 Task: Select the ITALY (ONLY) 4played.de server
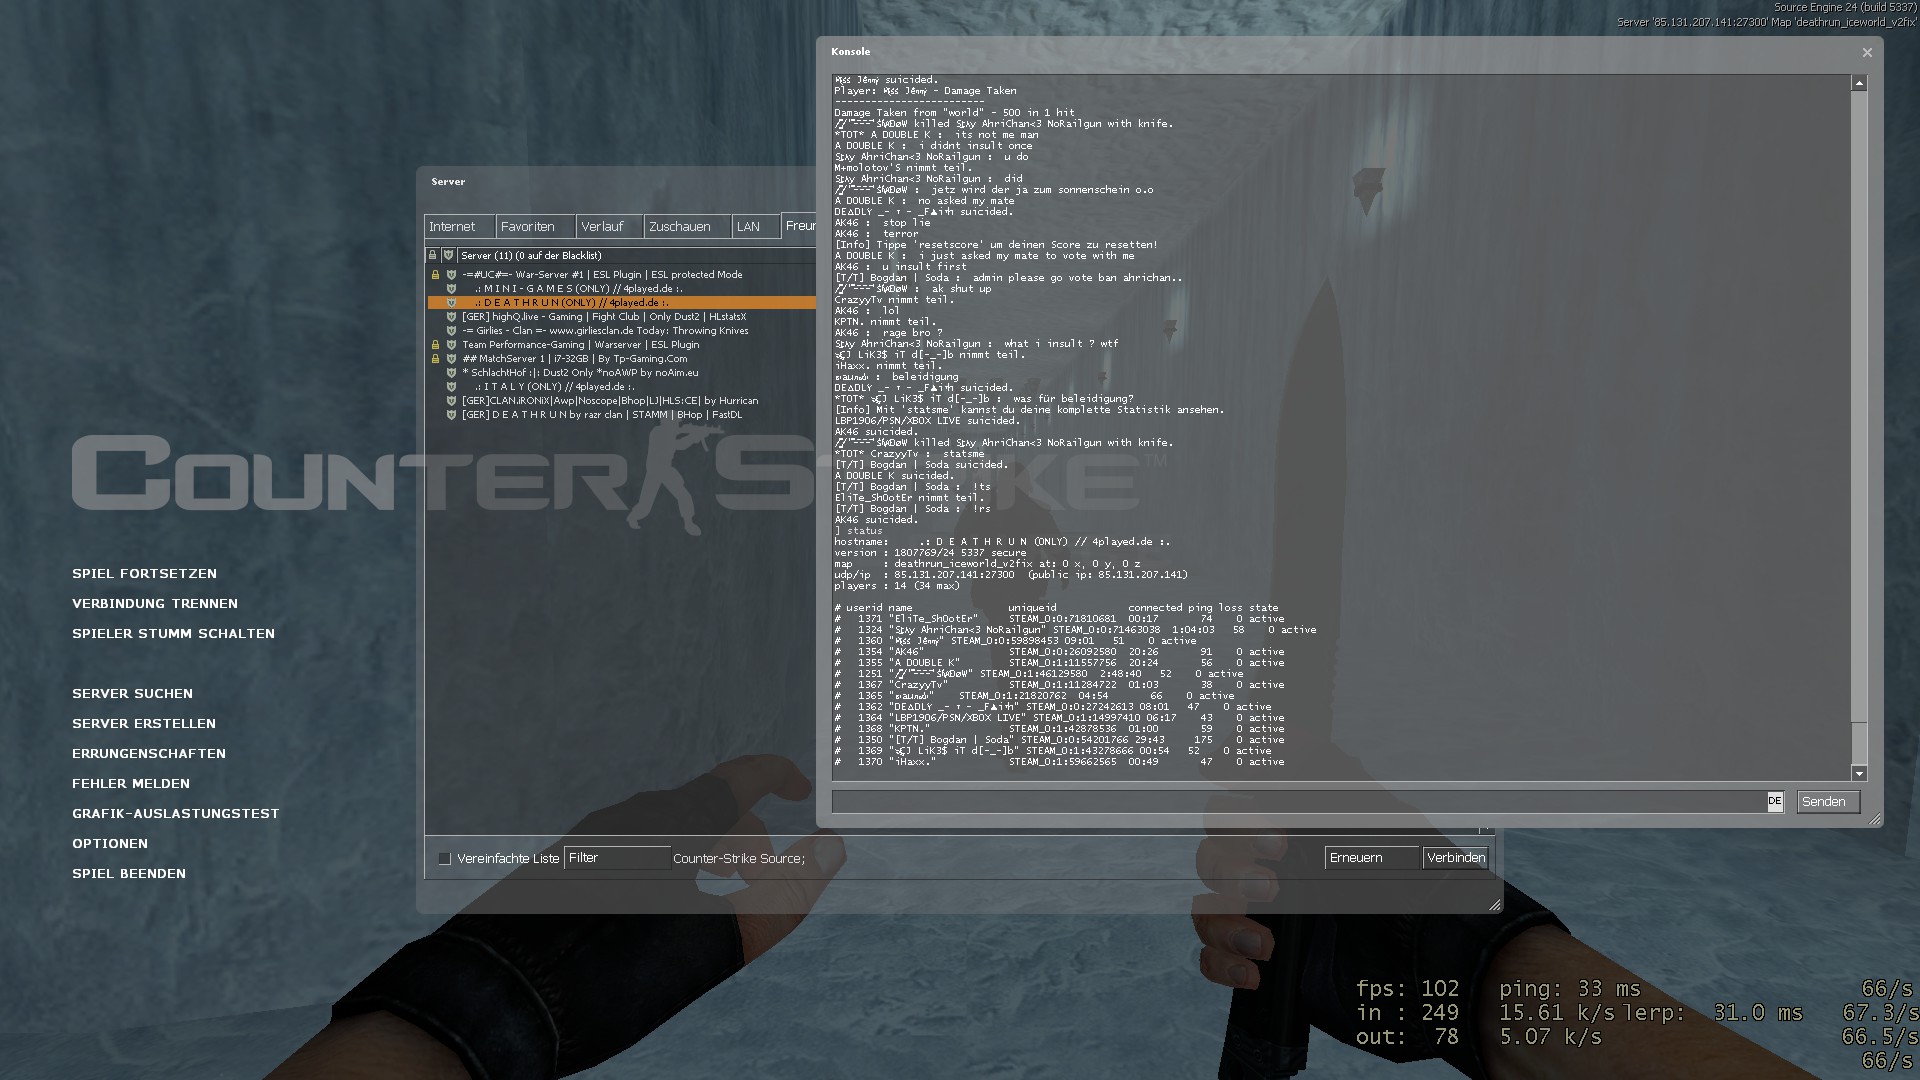coord(621,387)
